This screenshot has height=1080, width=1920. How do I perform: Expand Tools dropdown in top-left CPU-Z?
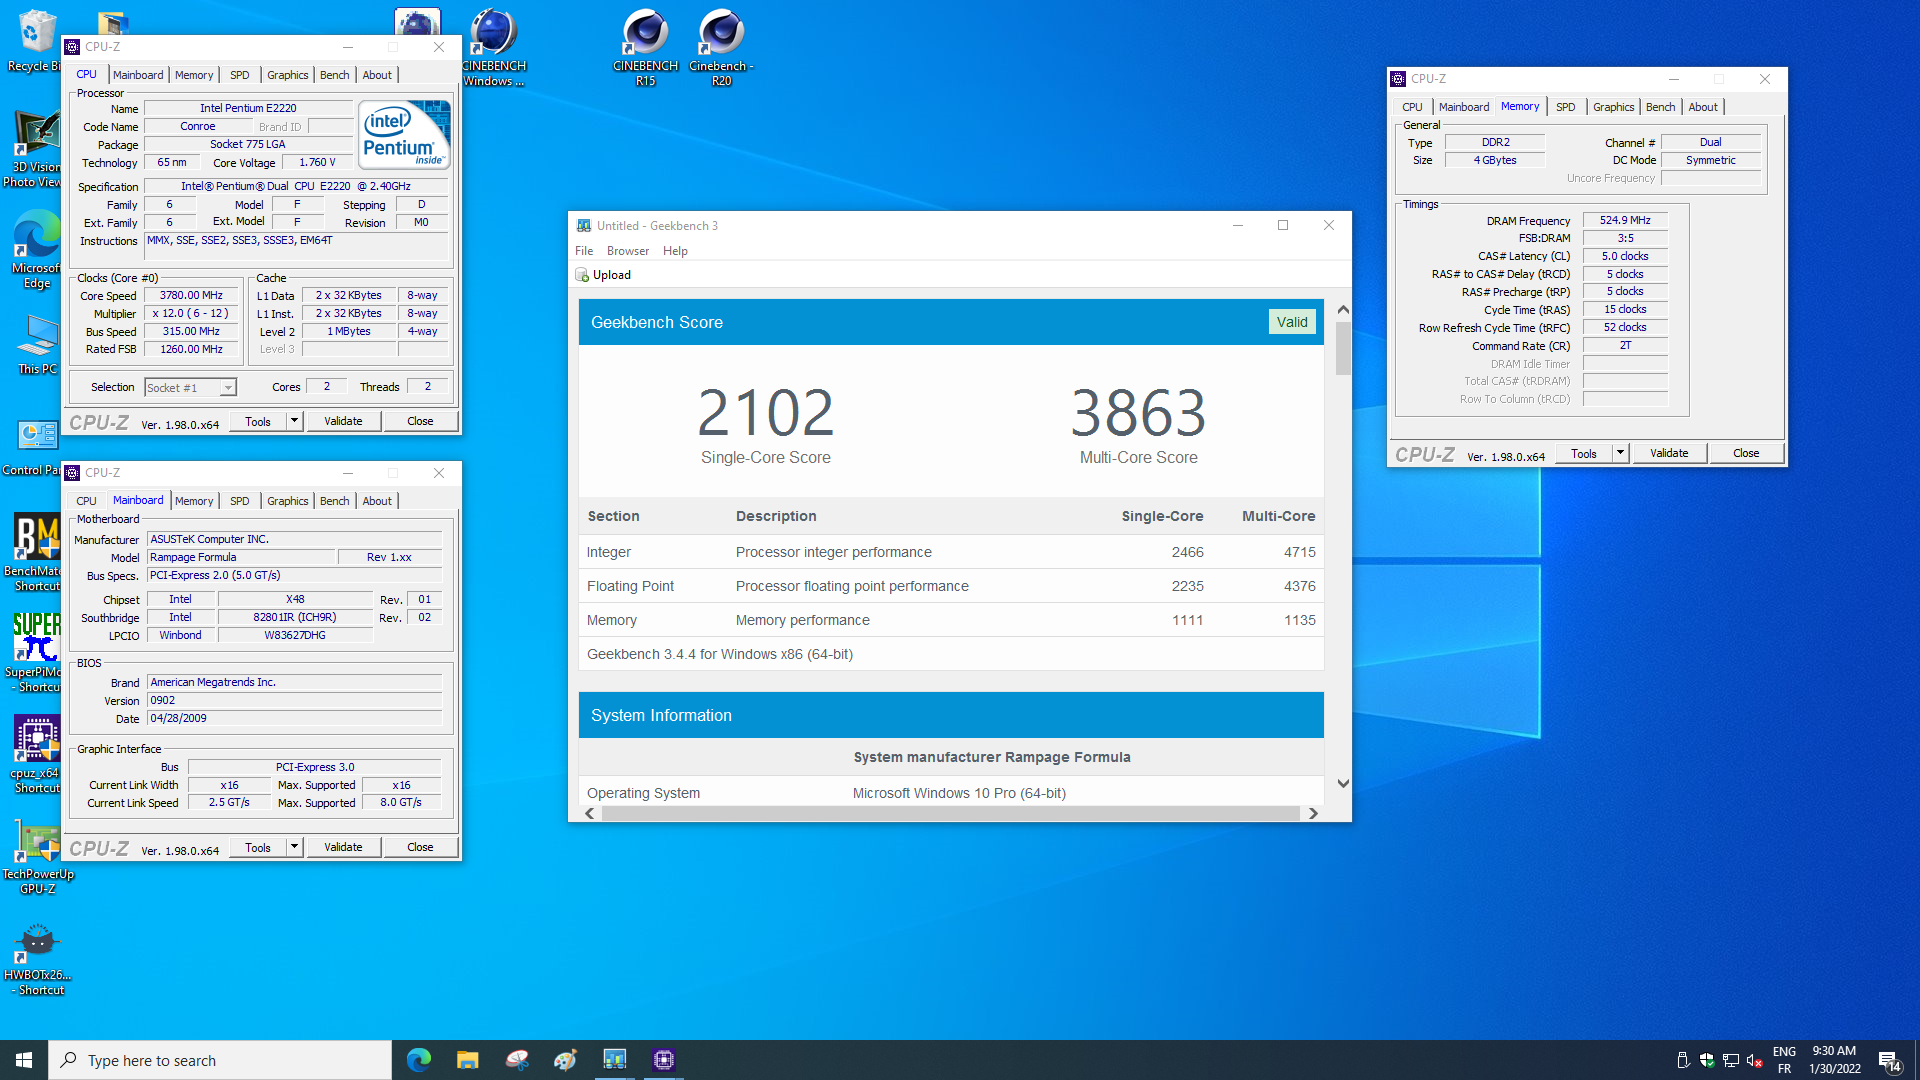click(x=295, y=421)
